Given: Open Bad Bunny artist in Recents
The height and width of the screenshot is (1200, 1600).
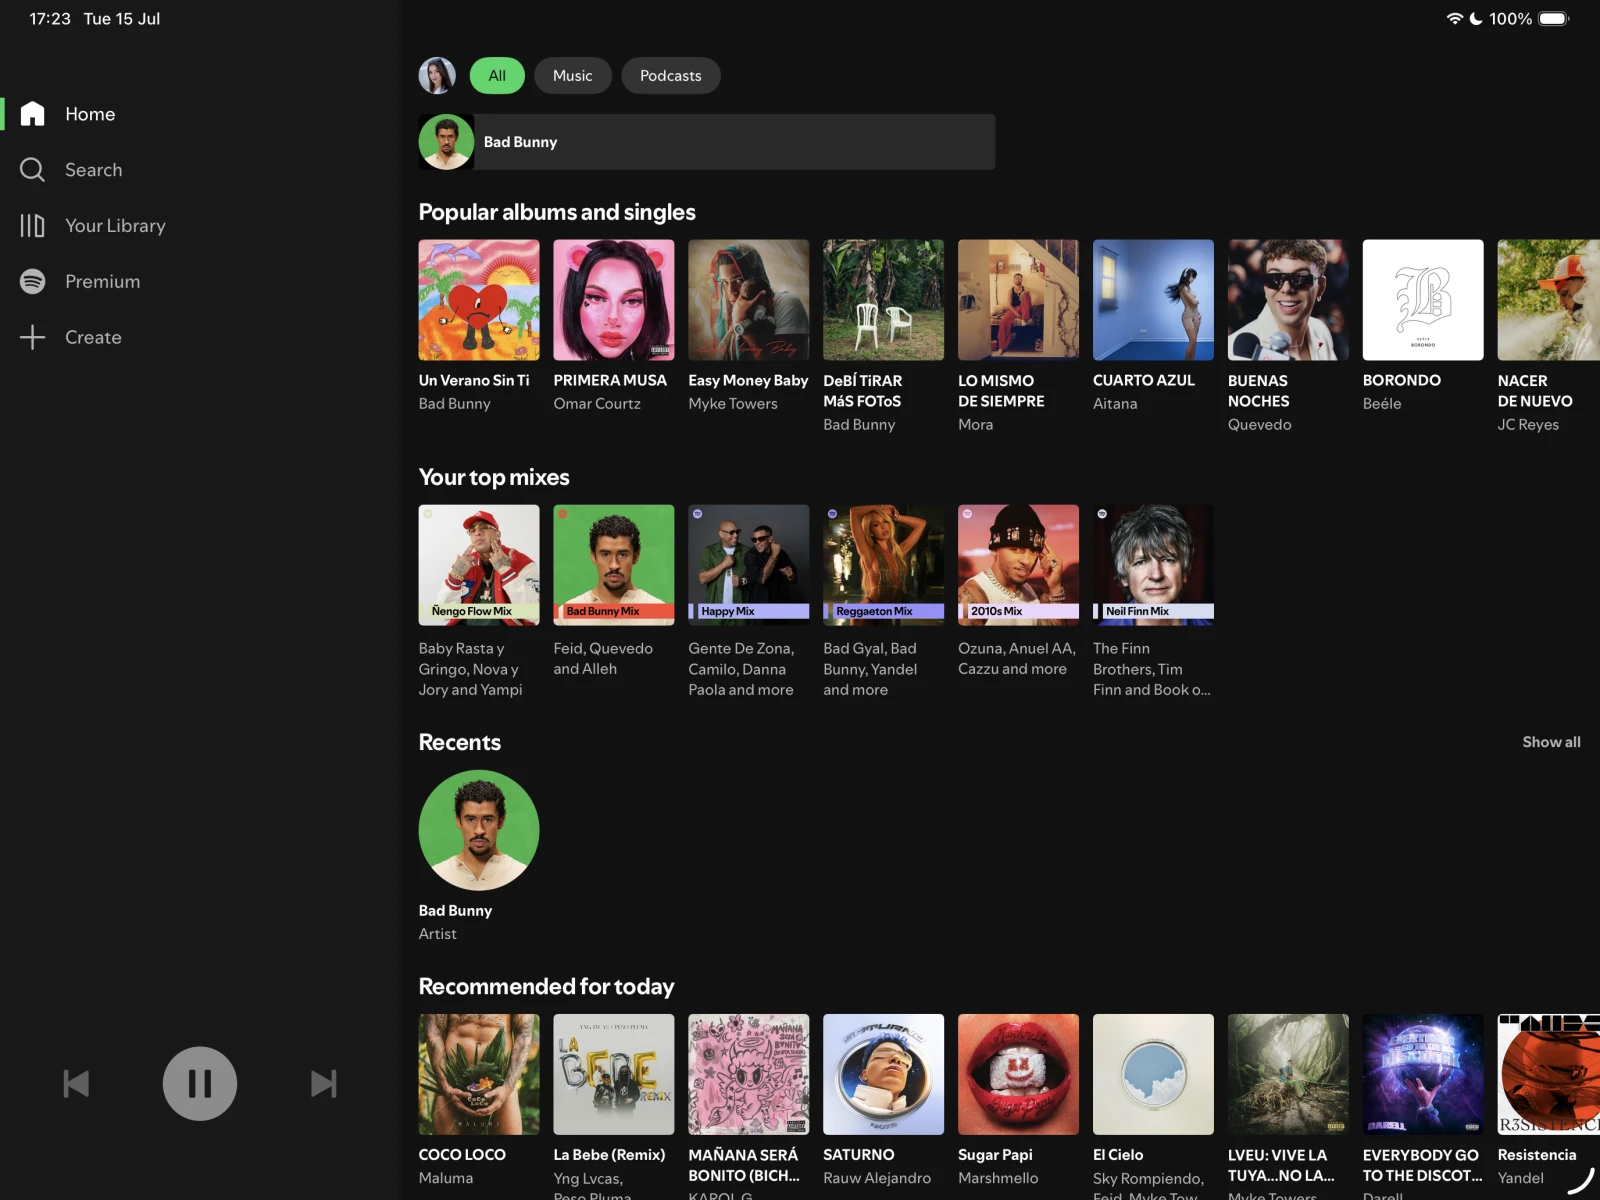Looking at the screenshot, I should [479, 830].
